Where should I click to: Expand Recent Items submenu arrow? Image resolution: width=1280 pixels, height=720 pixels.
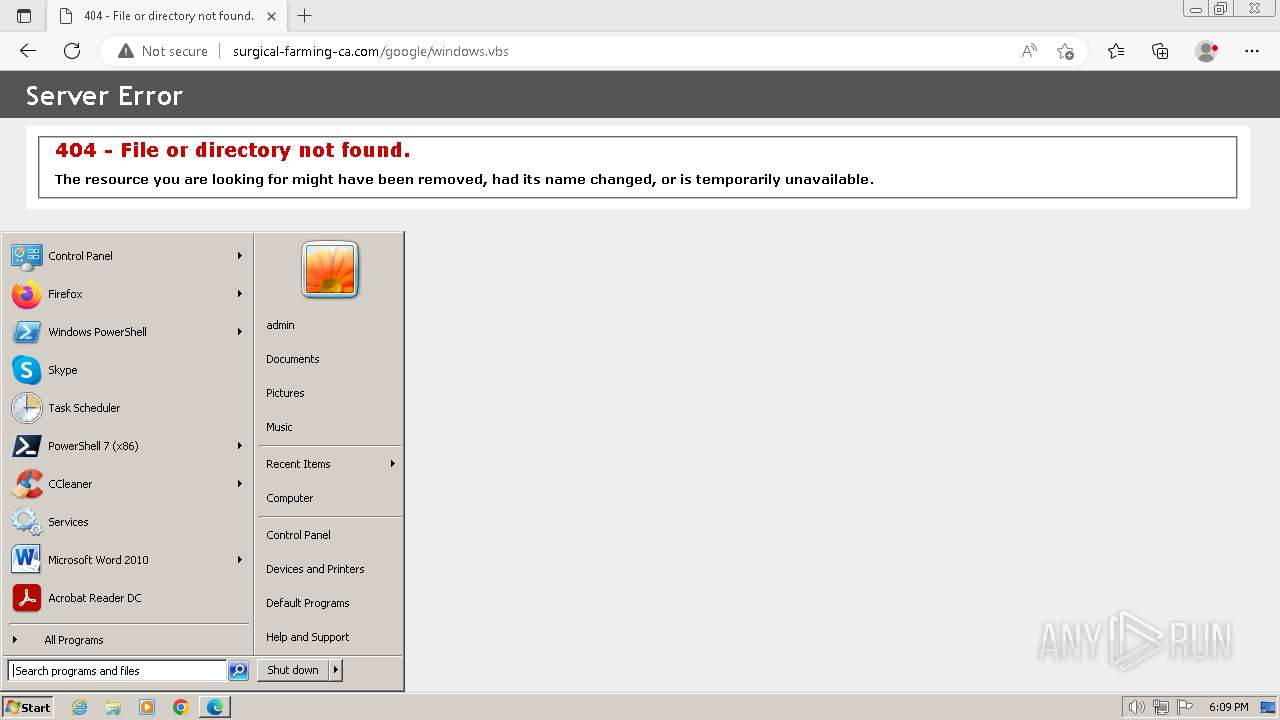[x=393, y=464]
